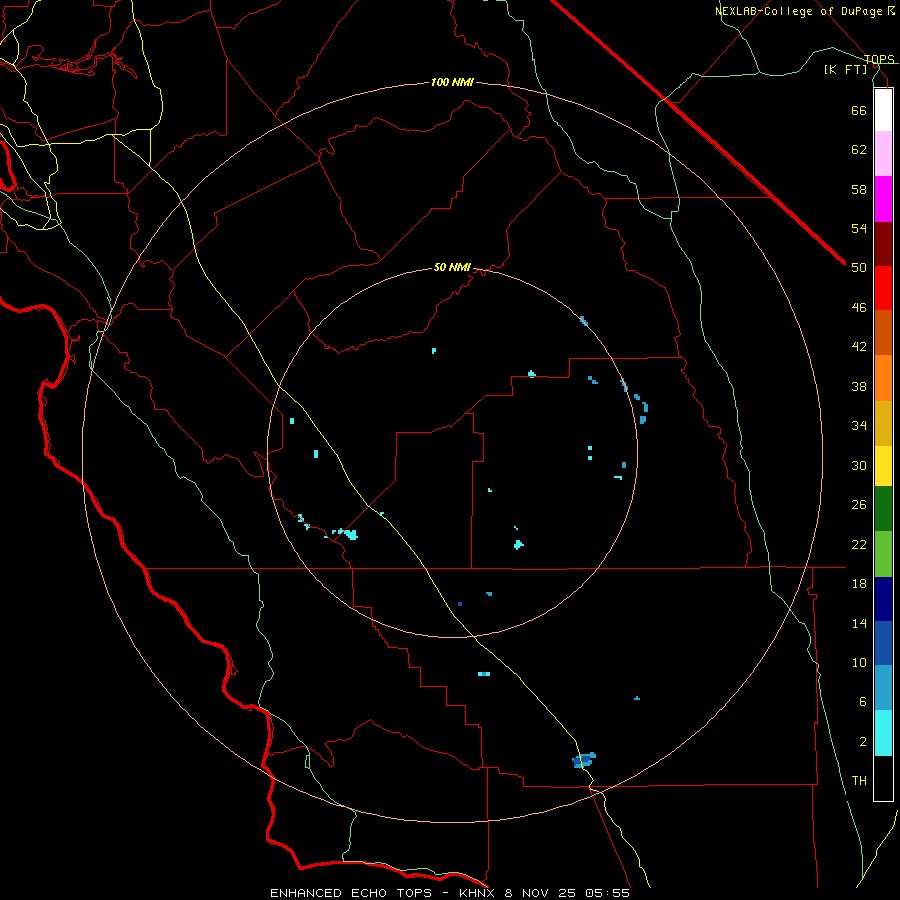Screen dimensions: 900x900
Task: Click the 34 value on the legend scale
Action: pyautogui.click(x=859, y=426)
